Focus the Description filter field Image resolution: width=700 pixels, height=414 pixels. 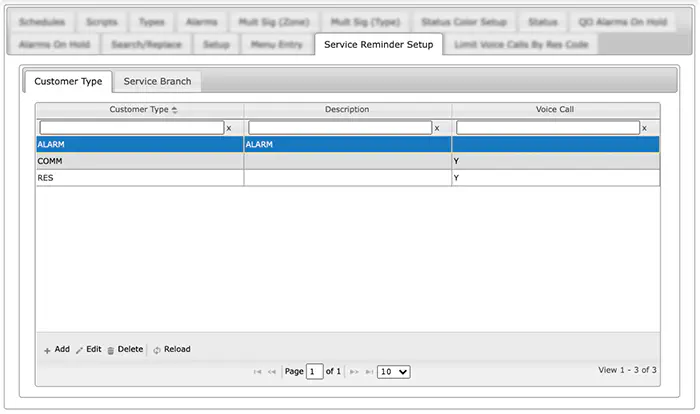pyautogui.click(x=340, y=128)
